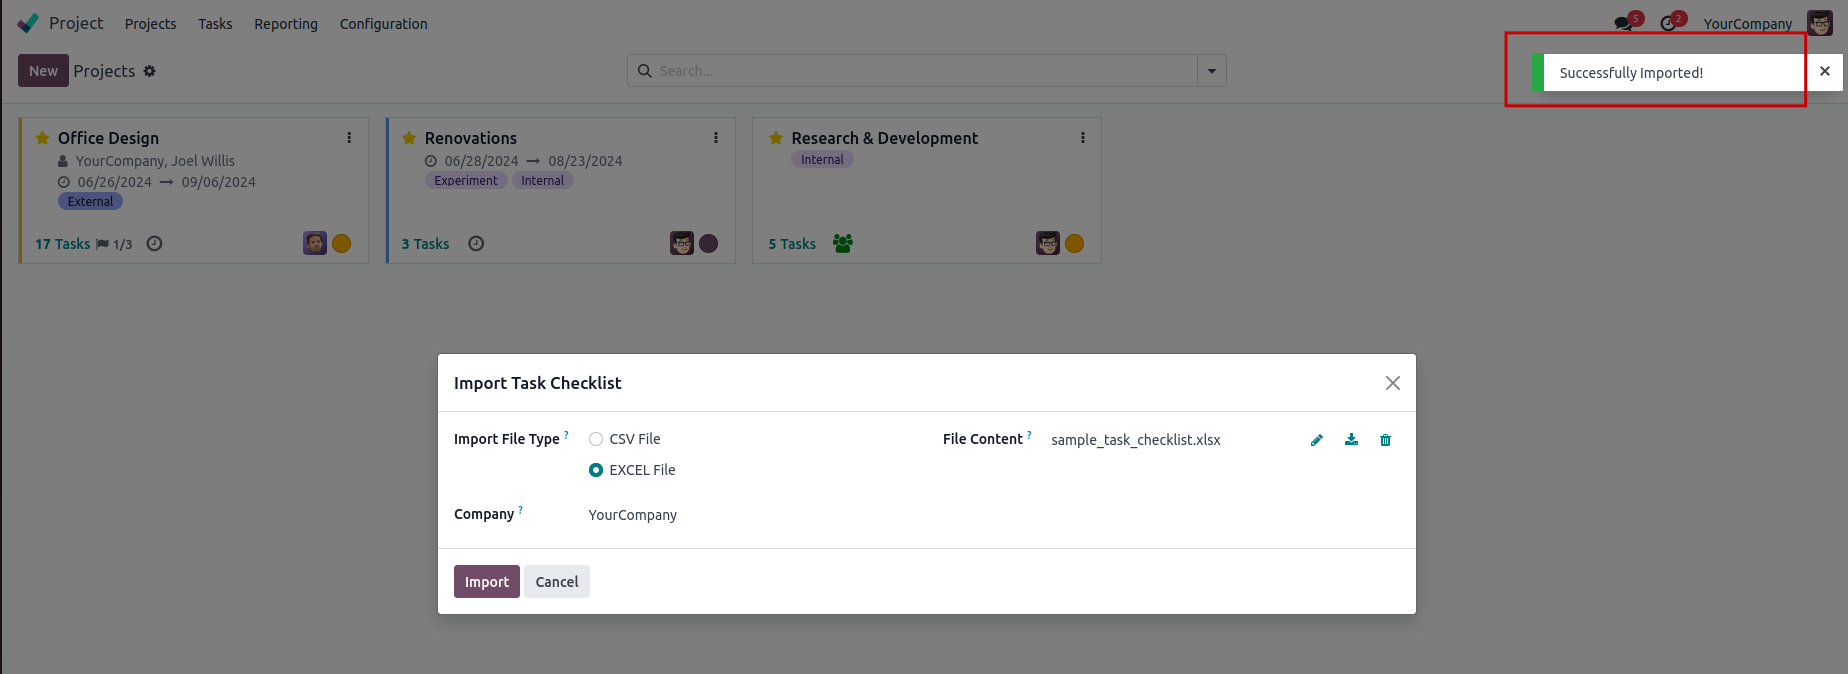Select the CSV File radio option
The width and height of the screenshot is (1848, 674).
[596, 439]
